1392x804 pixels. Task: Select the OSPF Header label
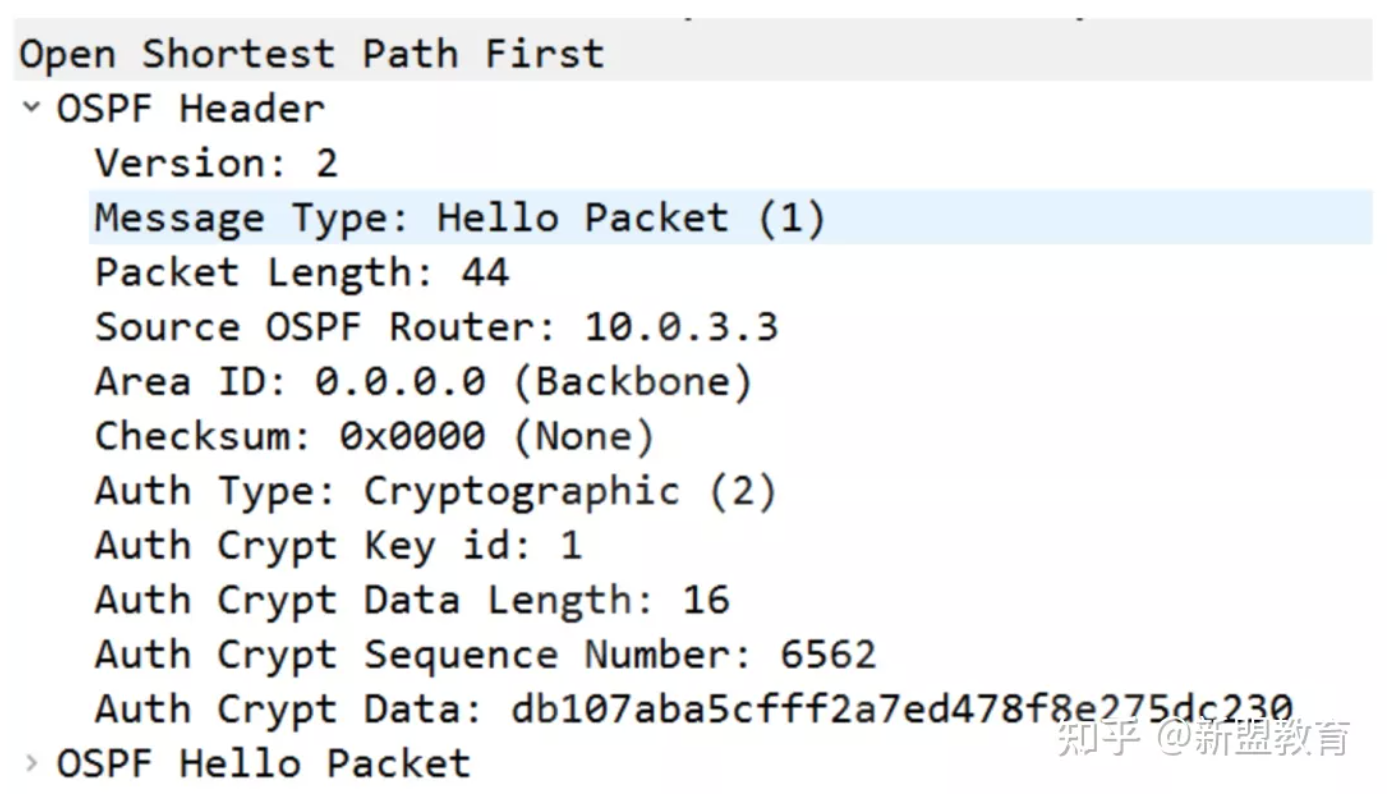click(190, 108)
